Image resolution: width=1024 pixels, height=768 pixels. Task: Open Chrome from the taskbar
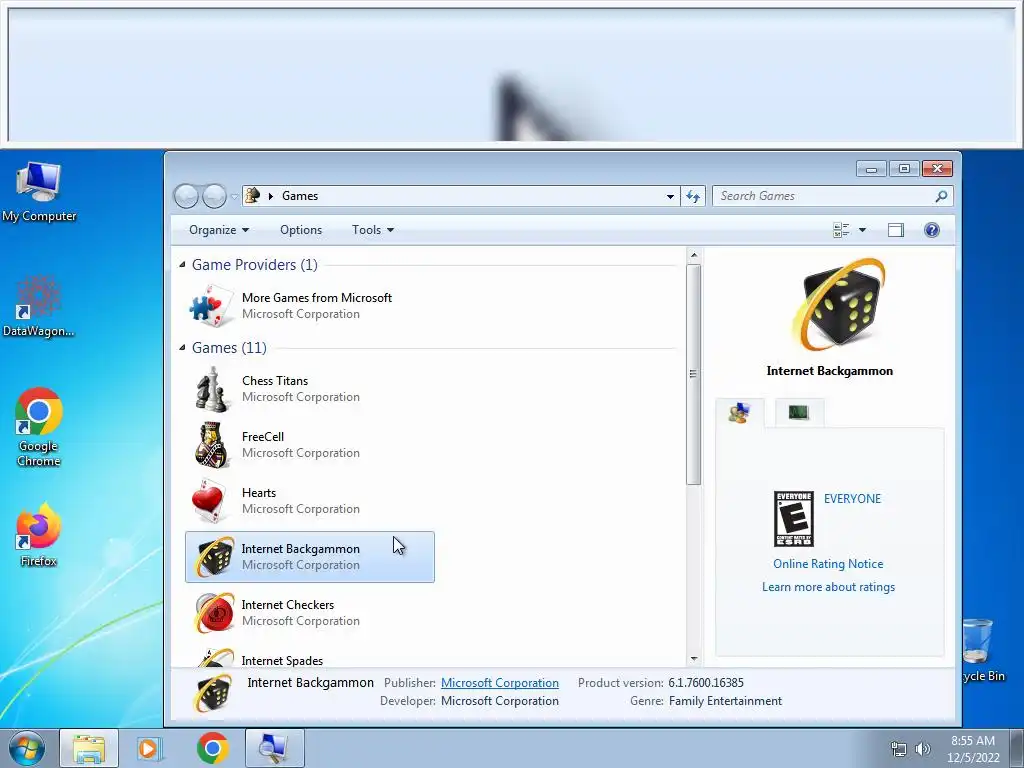[212, 748]
